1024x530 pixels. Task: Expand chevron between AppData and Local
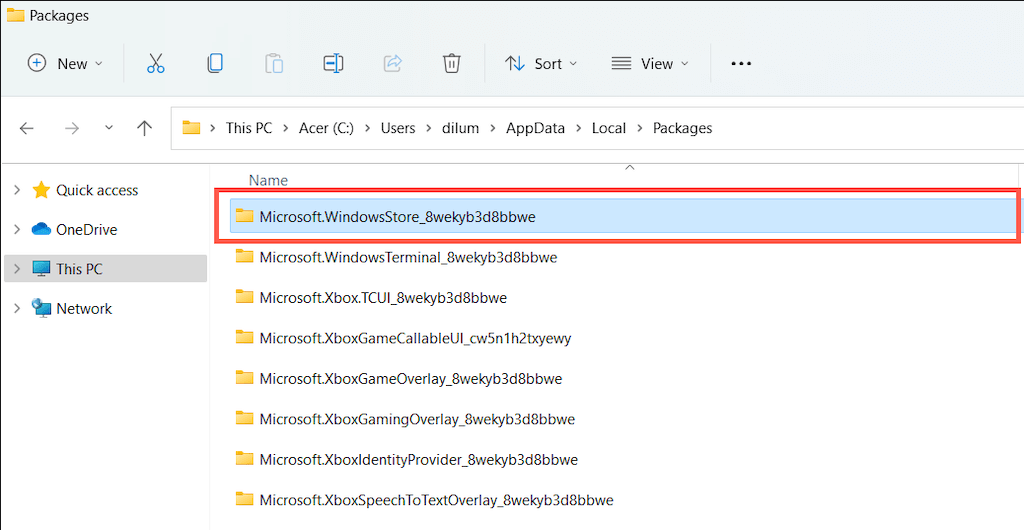tap(578, 129)
